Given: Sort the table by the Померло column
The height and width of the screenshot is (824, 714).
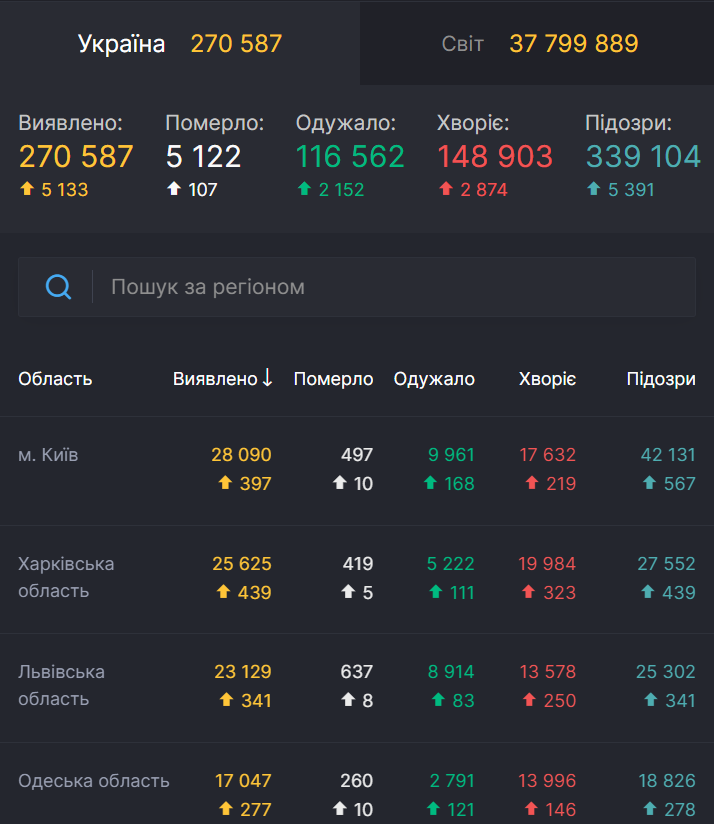Looking at the screenshot, I should [x=333, y=379].
